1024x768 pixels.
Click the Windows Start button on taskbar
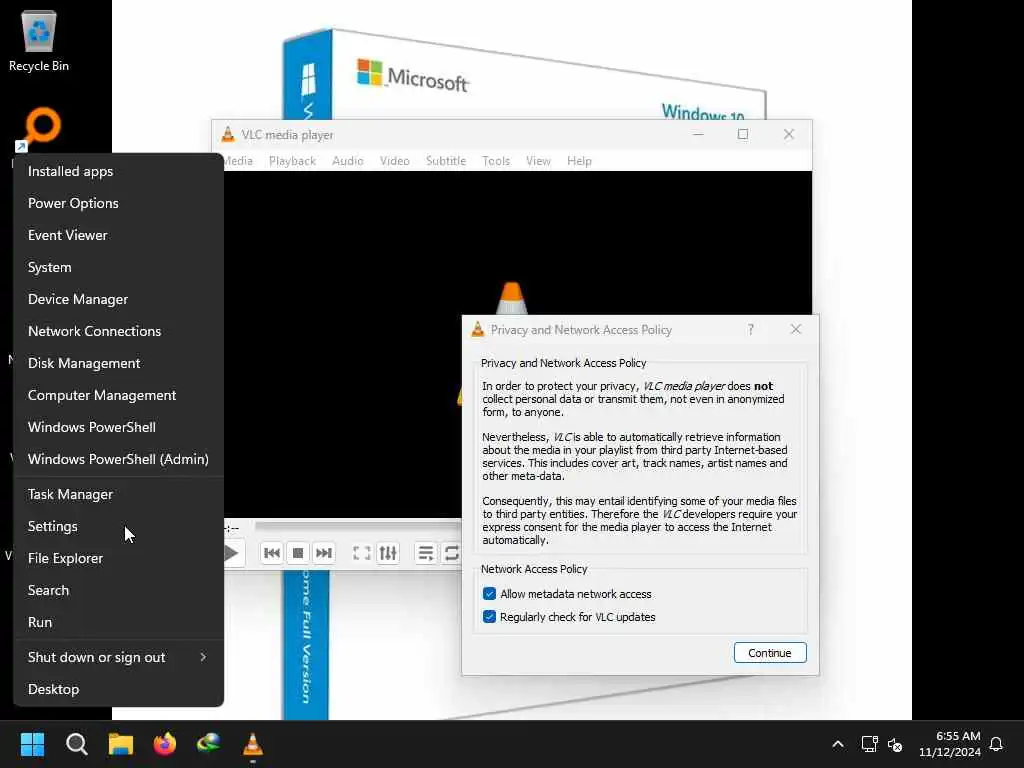32,744
